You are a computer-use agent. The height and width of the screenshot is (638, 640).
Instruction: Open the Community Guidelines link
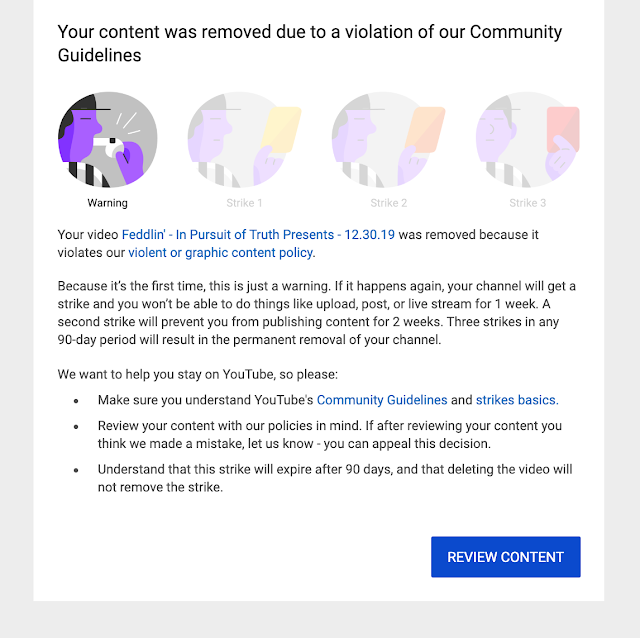click(x=382, y=400)
